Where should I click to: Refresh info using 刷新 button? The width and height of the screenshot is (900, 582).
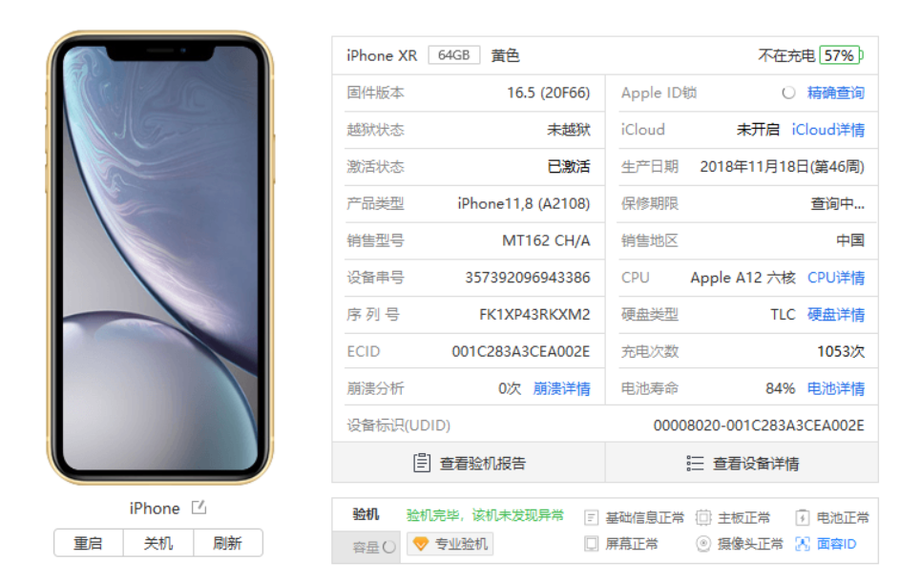tap(228, 543)
